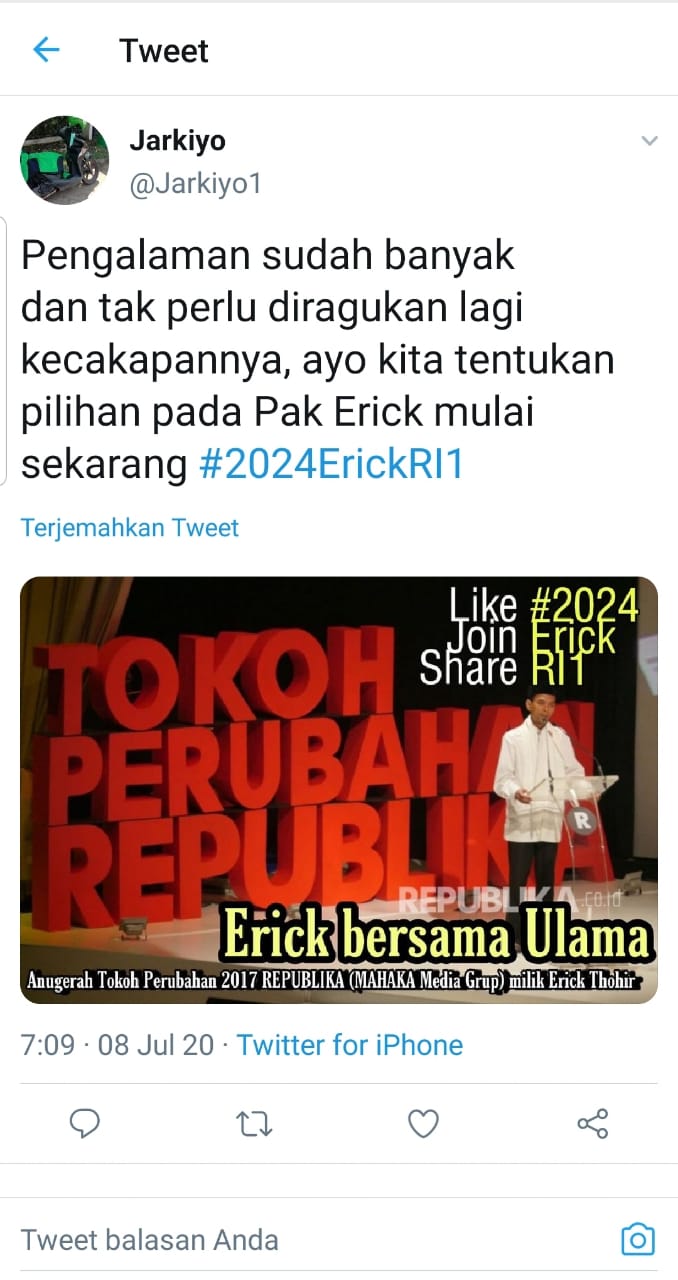Reply to the tweet via speech bubble icon
The height and width of the screenshot is (1280, 678).
pyautogui.click(x=85, y=1124)
